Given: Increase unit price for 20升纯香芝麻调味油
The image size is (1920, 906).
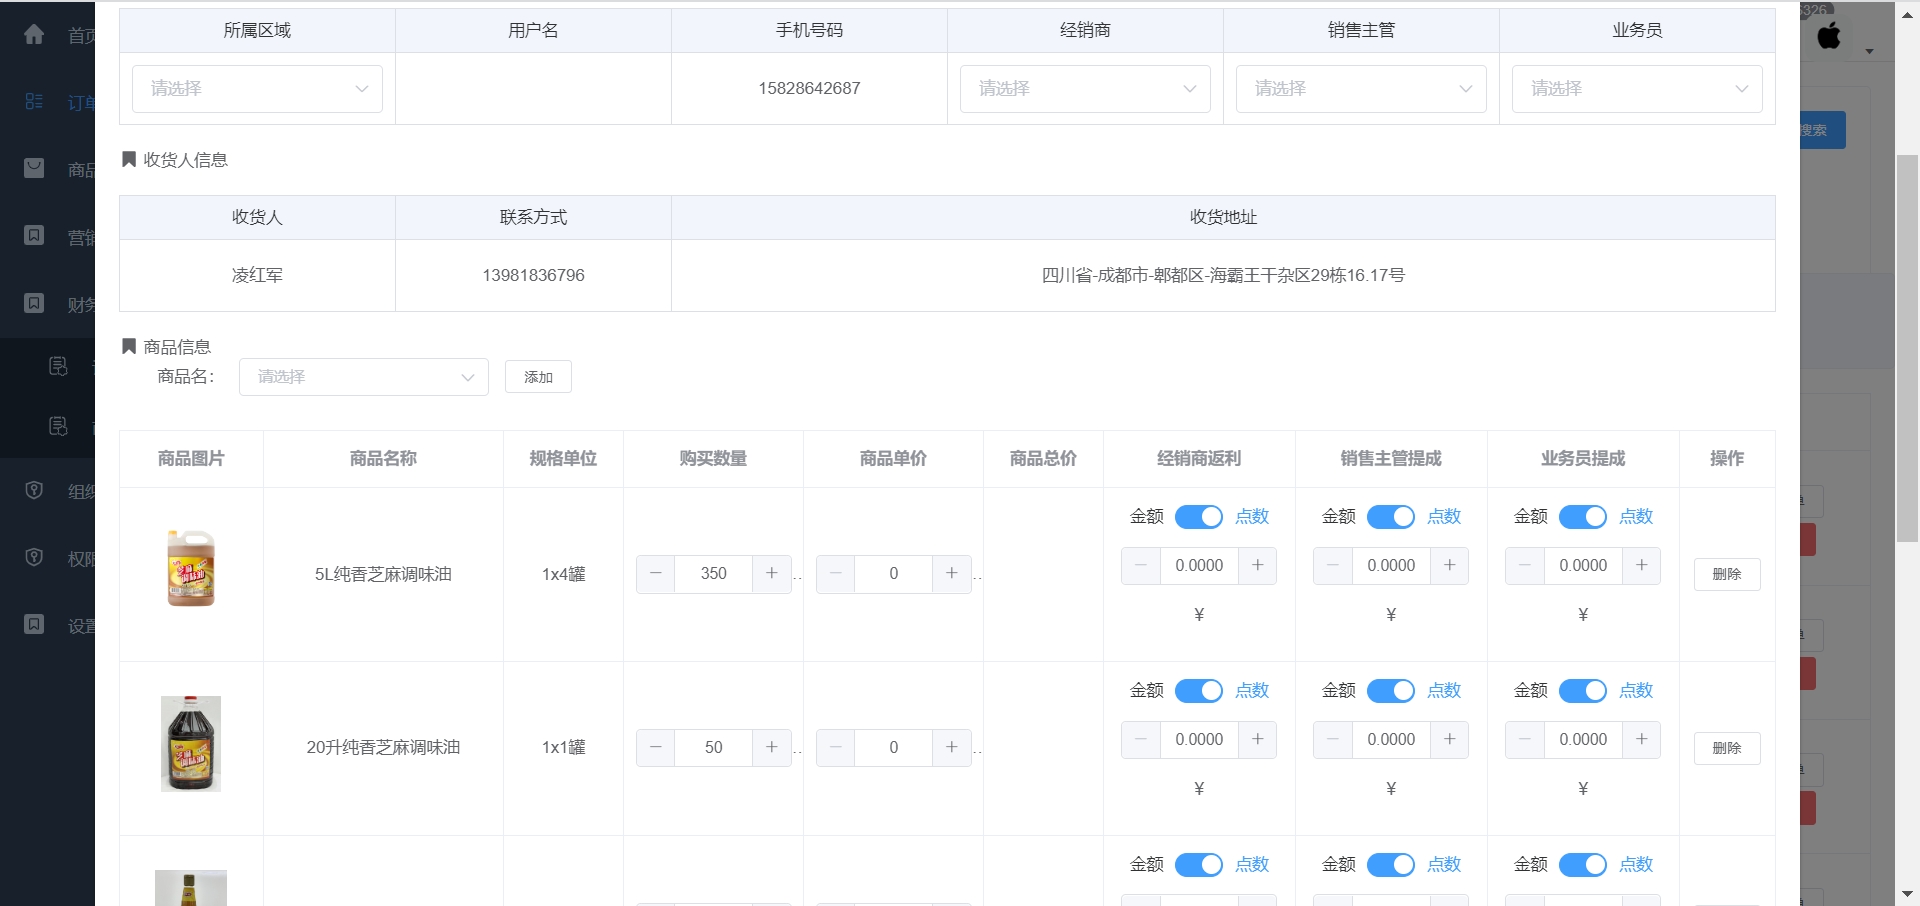Looking at the screenshot, I should [x=952, y=748].
